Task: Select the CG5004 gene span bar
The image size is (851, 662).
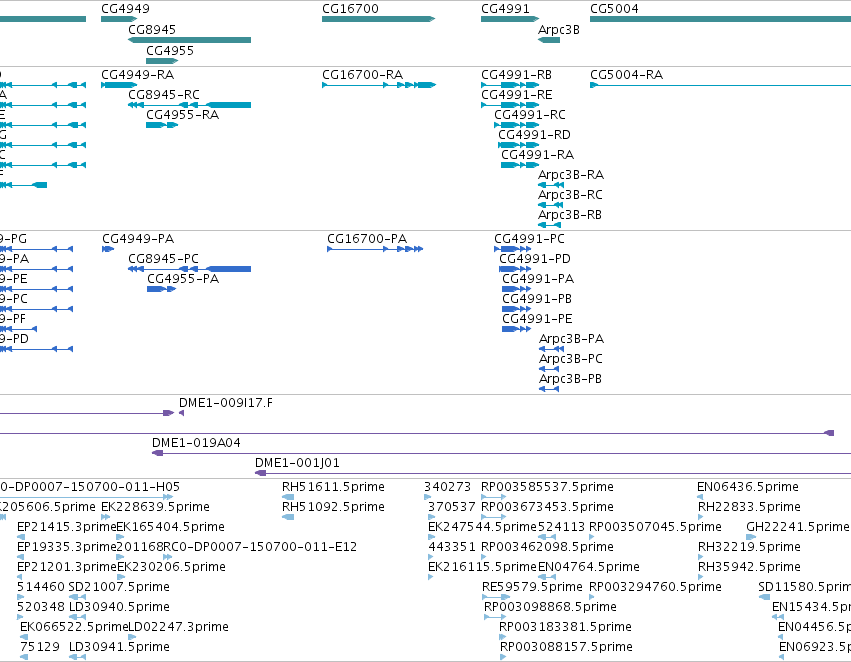Action: tap(720, 19)
